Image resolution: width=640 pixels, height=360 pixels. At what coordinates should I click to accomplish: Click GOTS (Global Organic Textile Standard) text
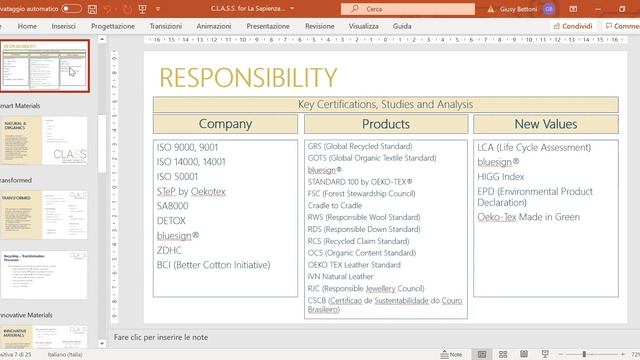point(372,158)
